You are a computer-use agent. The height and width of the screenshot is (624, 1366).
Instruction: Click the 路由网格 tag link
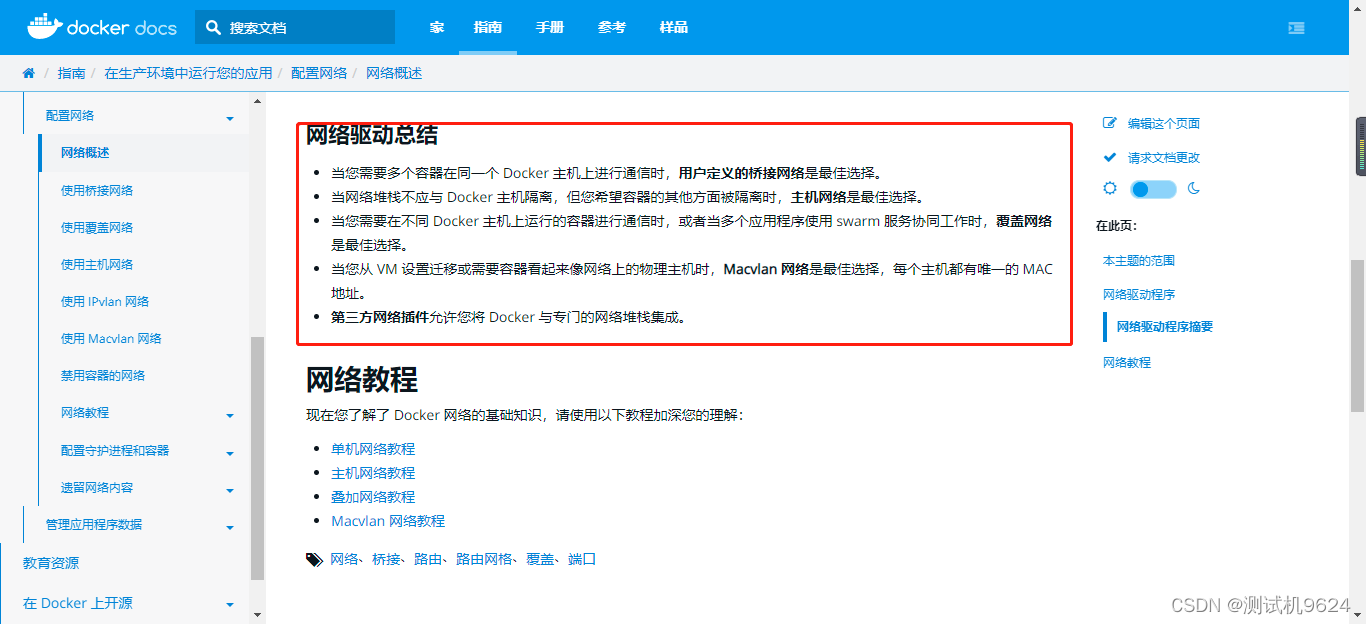(x=484, y=559)
